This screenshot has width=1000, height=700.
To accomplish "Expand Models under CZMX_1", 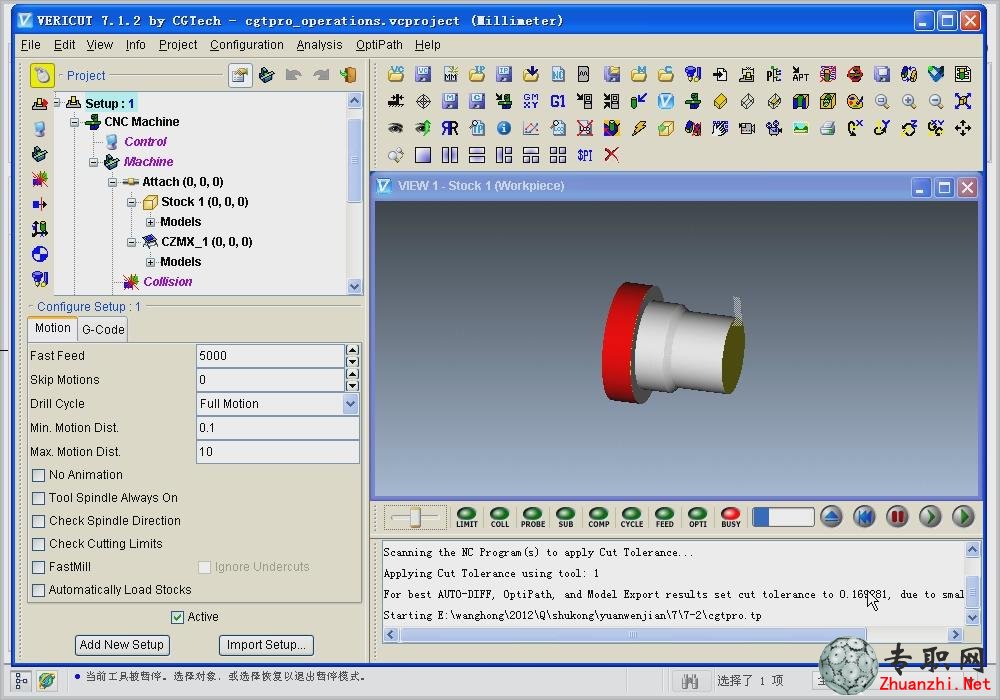I will tap(151, 262).
